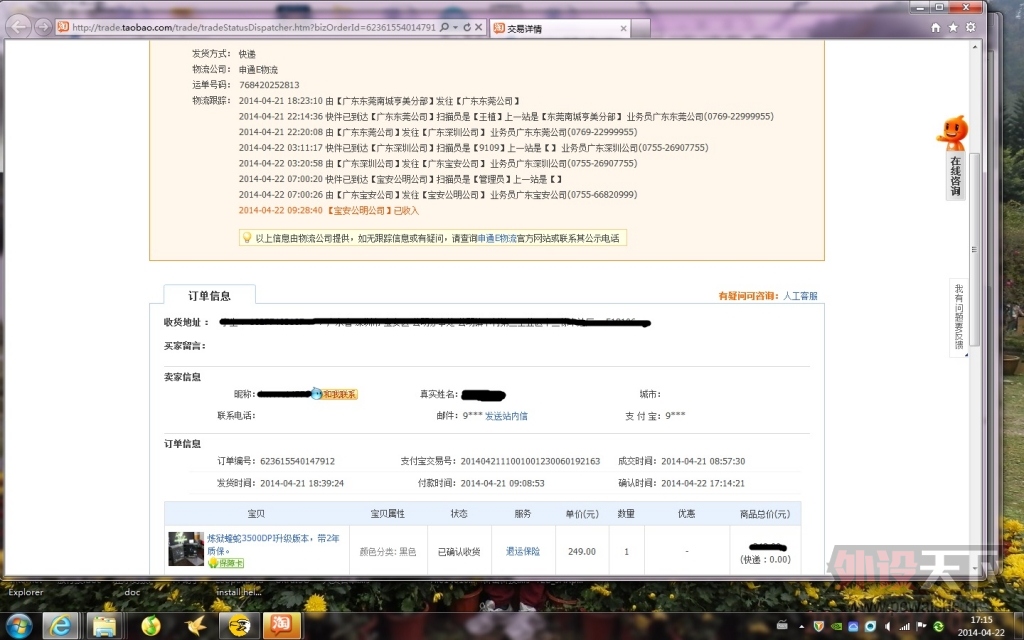Open the orange 淘 Taobao taskbar app
The height and width of the screenshot is (640, 1024).
click(282, 626)
